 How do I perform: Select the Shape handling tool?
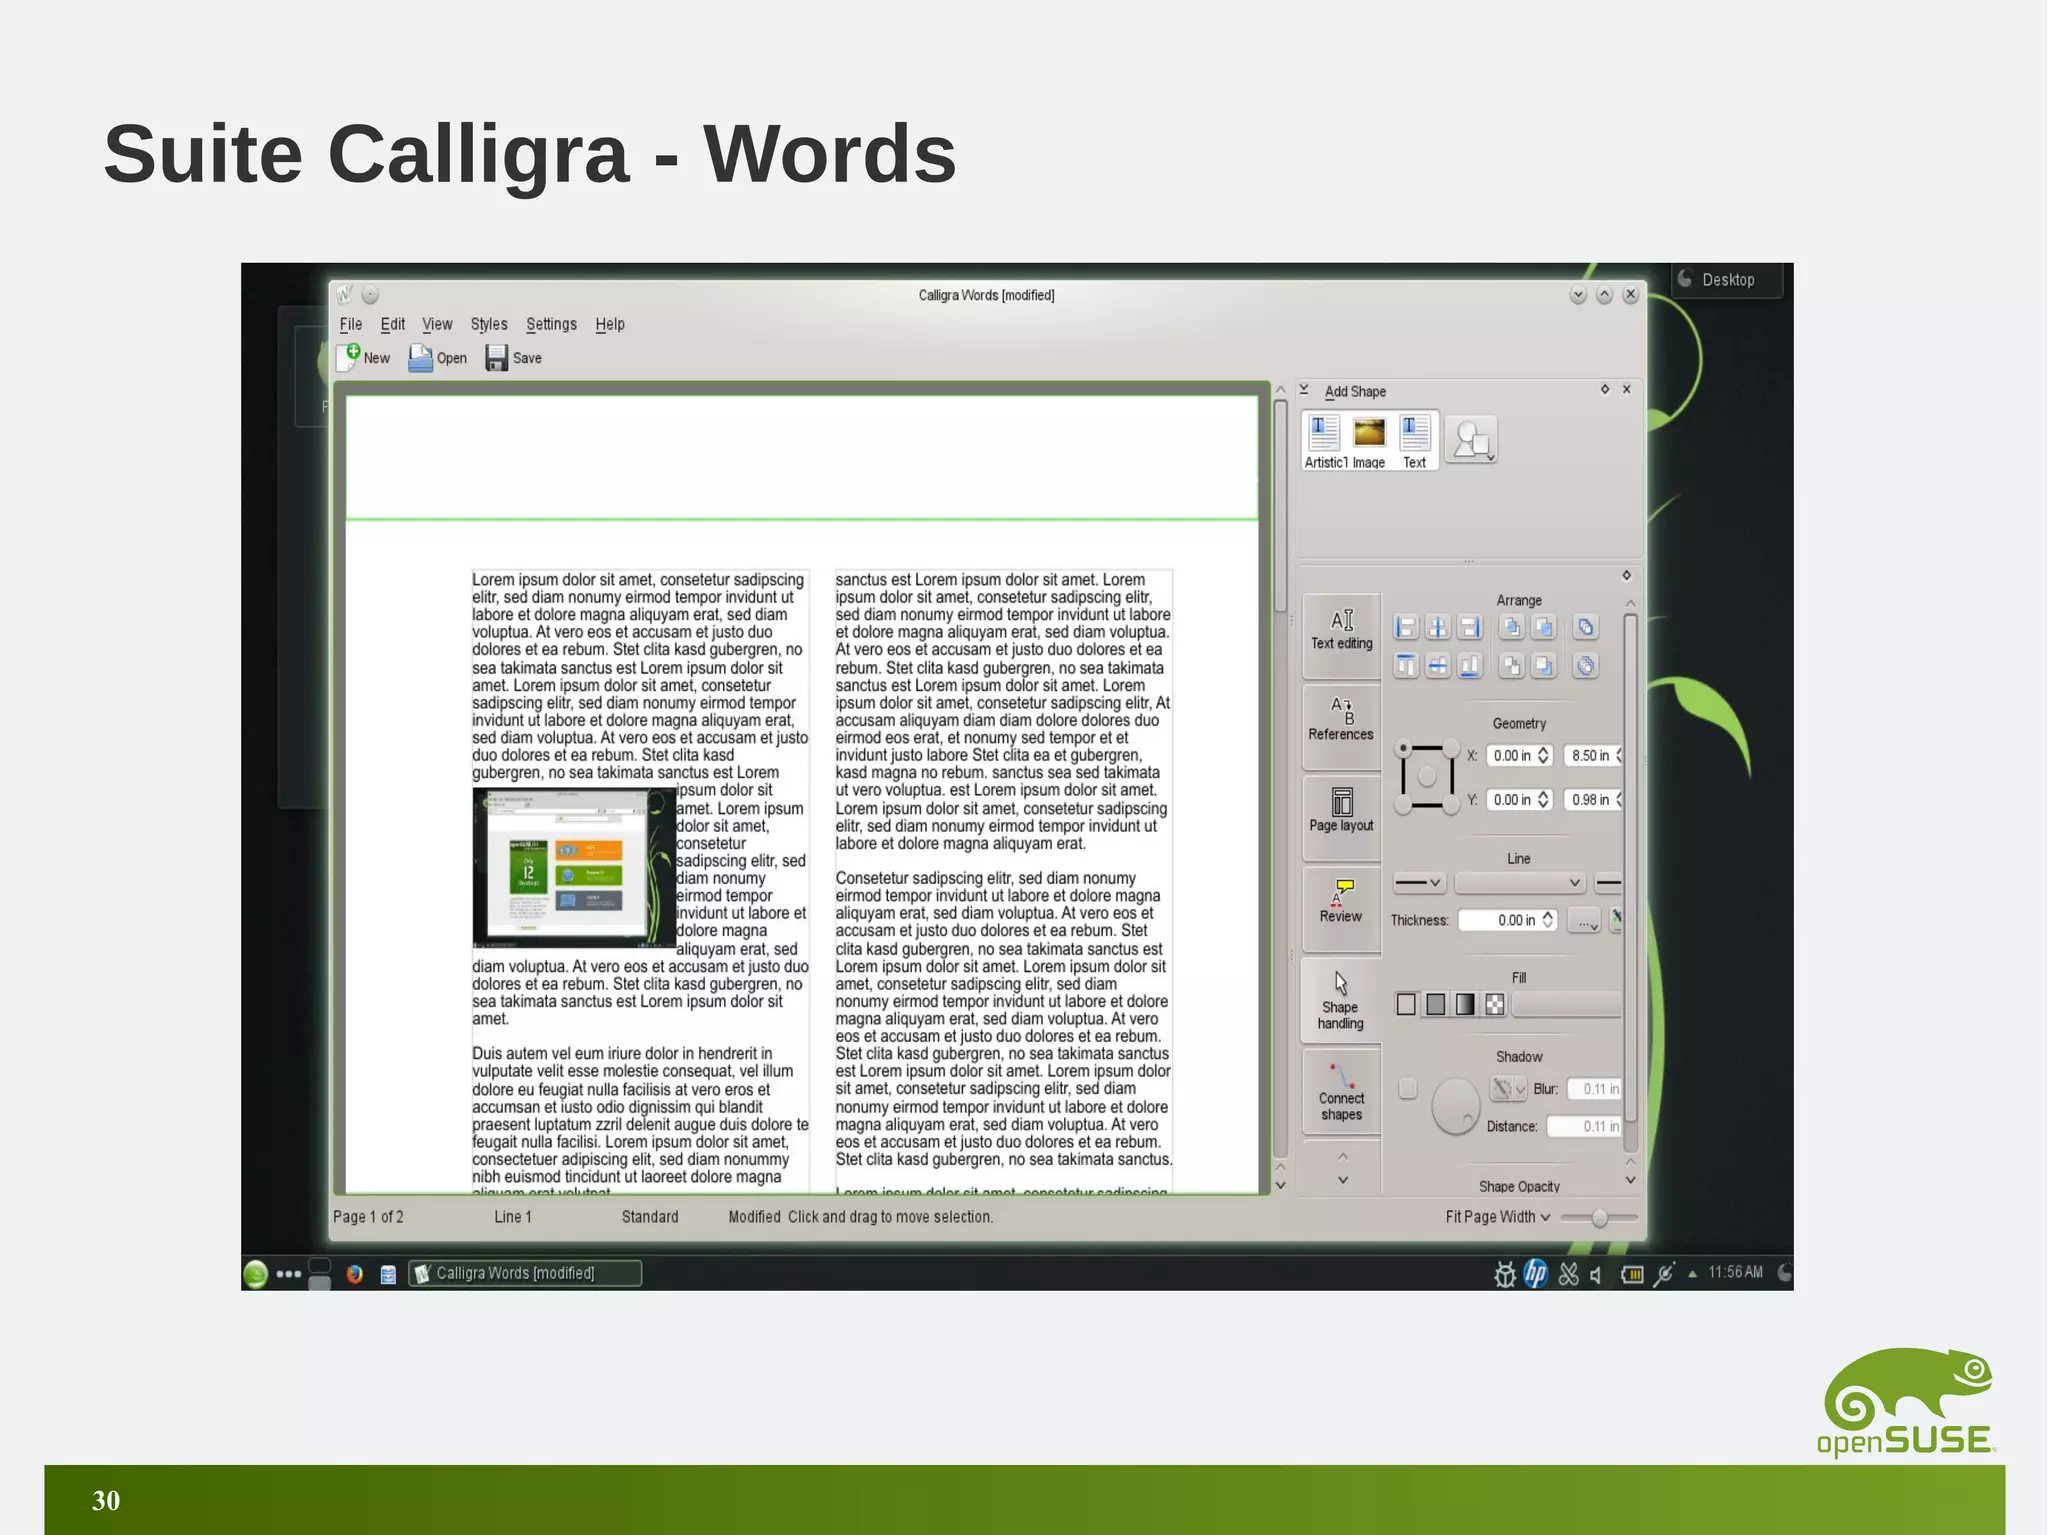click(x=1341, y=1000)
